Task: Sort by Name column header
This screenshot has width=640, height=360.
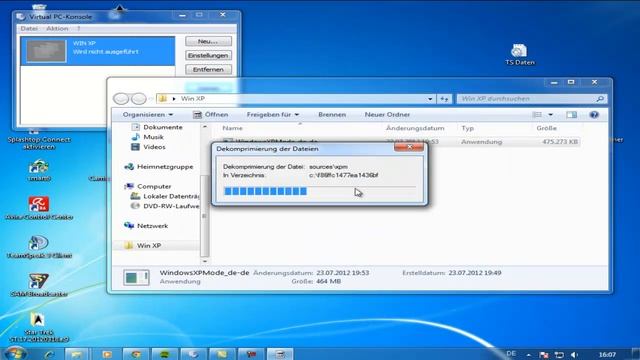Action: pos(233,128)
